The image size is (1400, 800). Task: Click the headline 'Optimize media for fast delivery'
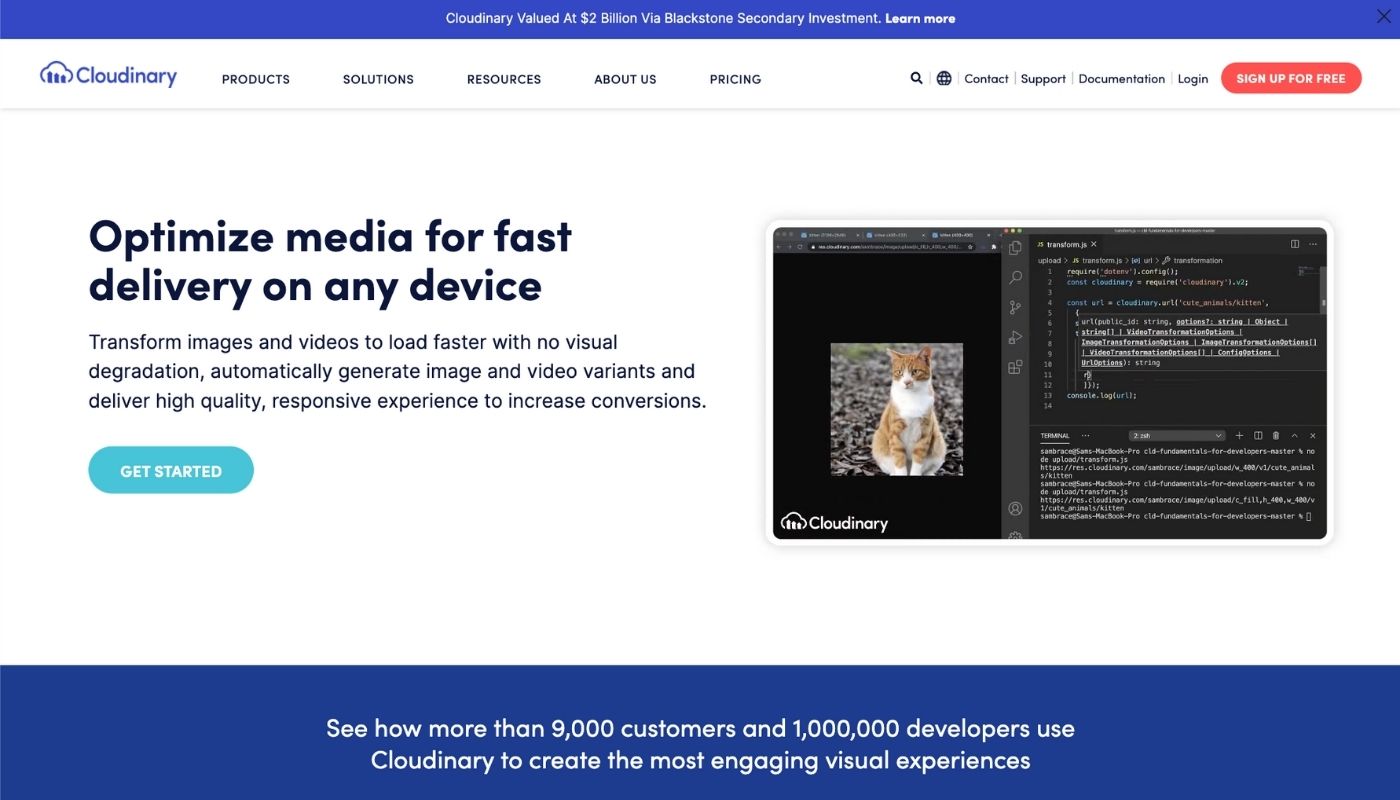point(330,261)
